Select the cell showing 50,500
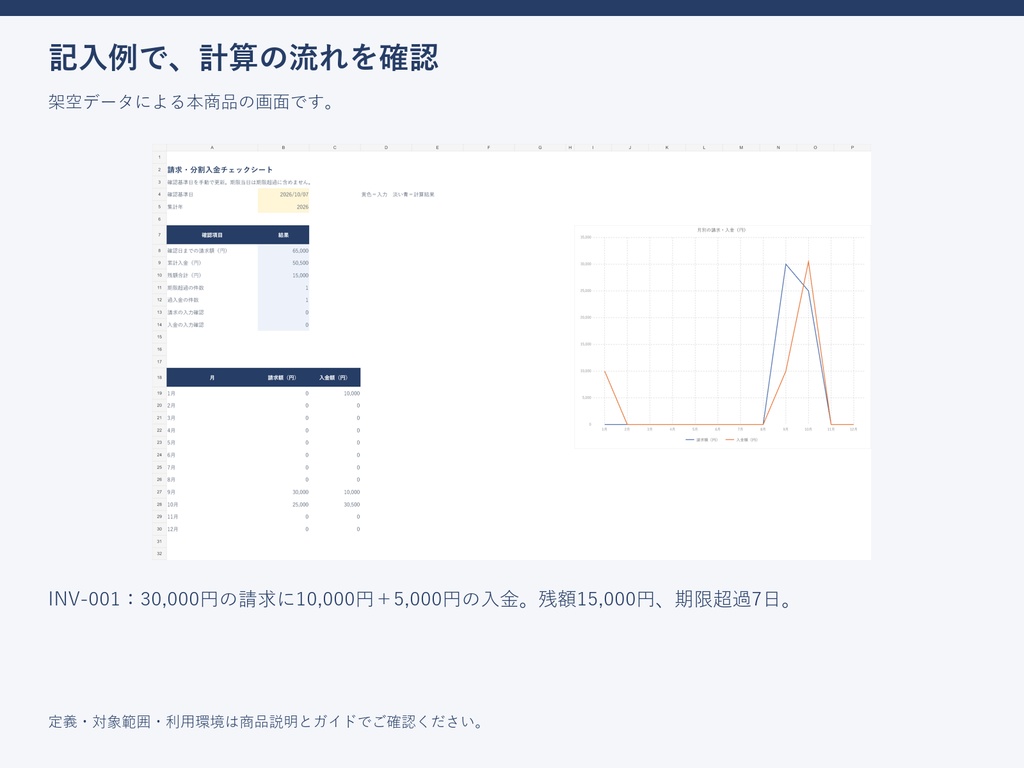This screenshot has height=768, width=1024. [283, 263]
